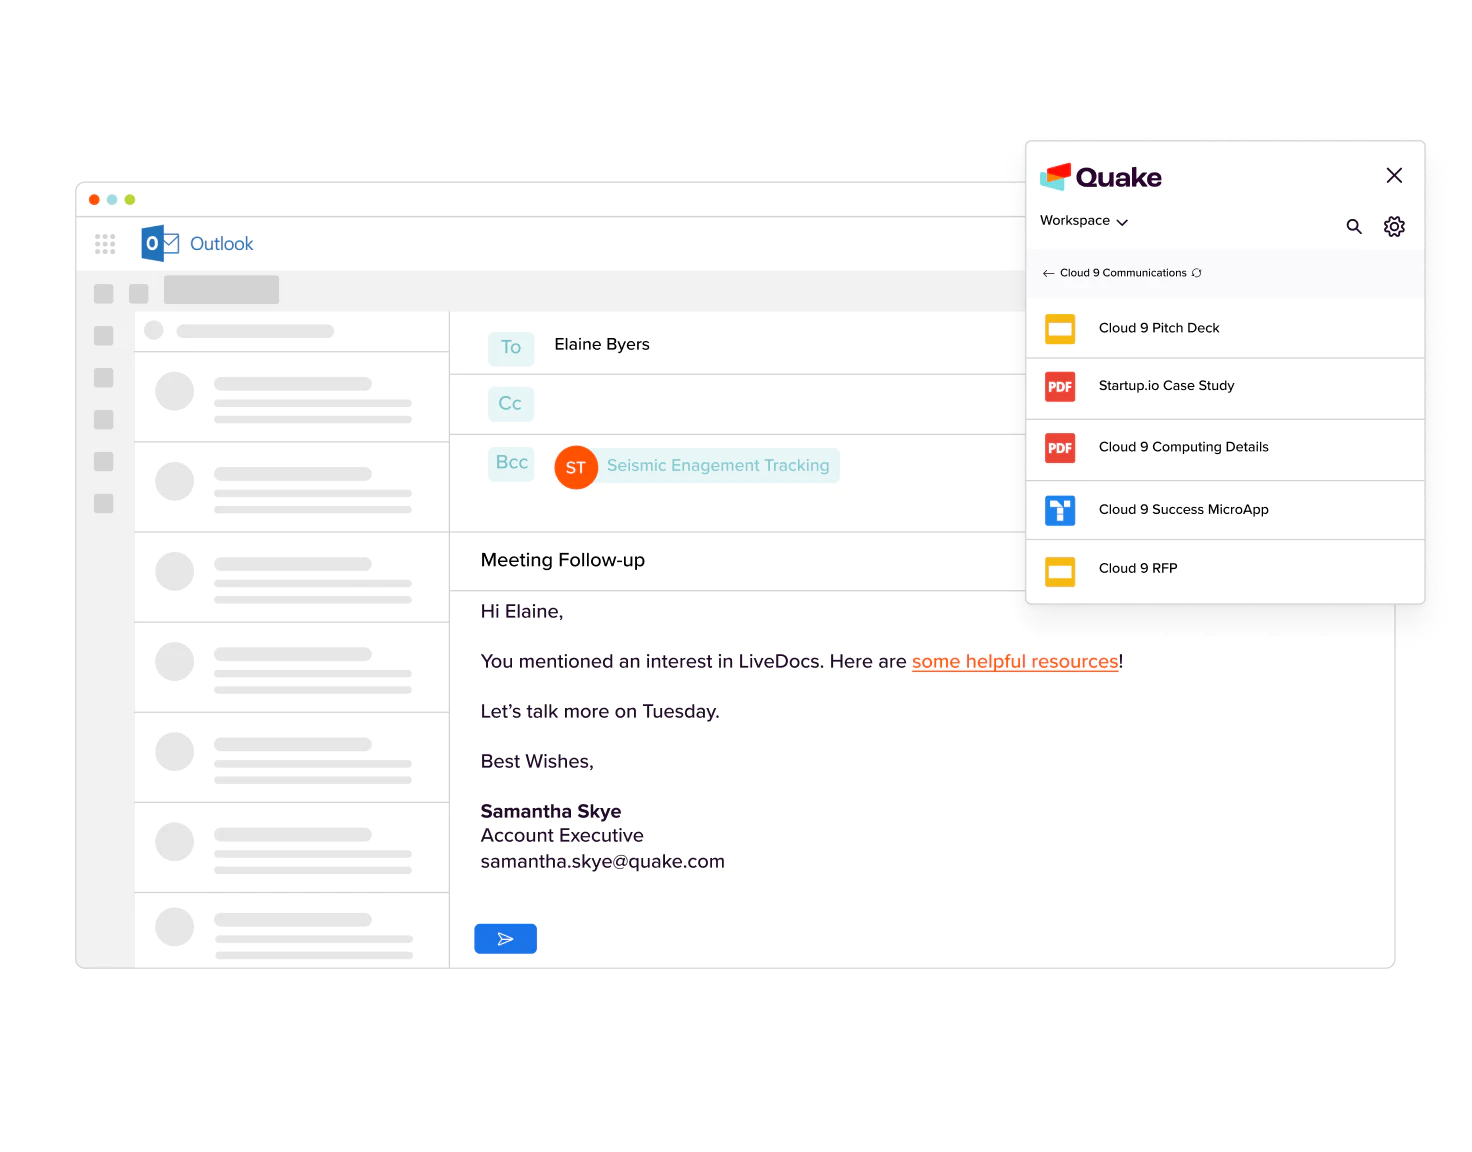Click the ST avatar in Bcc

coord(576,467)
